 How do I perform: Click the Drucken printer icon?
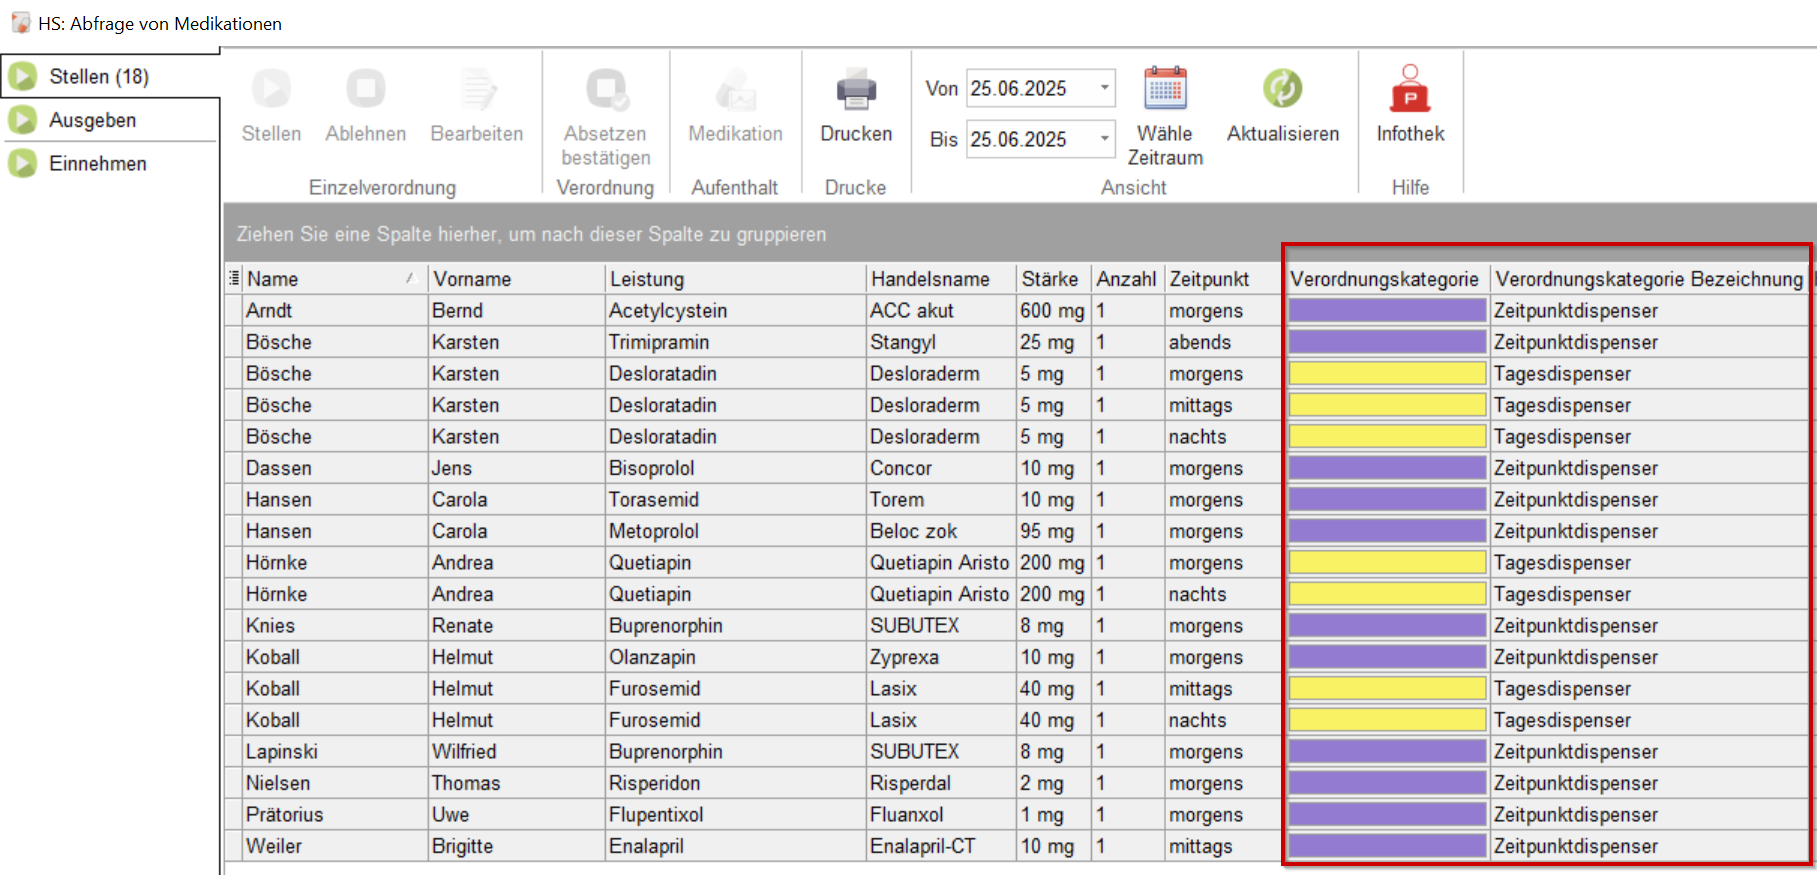856,90
